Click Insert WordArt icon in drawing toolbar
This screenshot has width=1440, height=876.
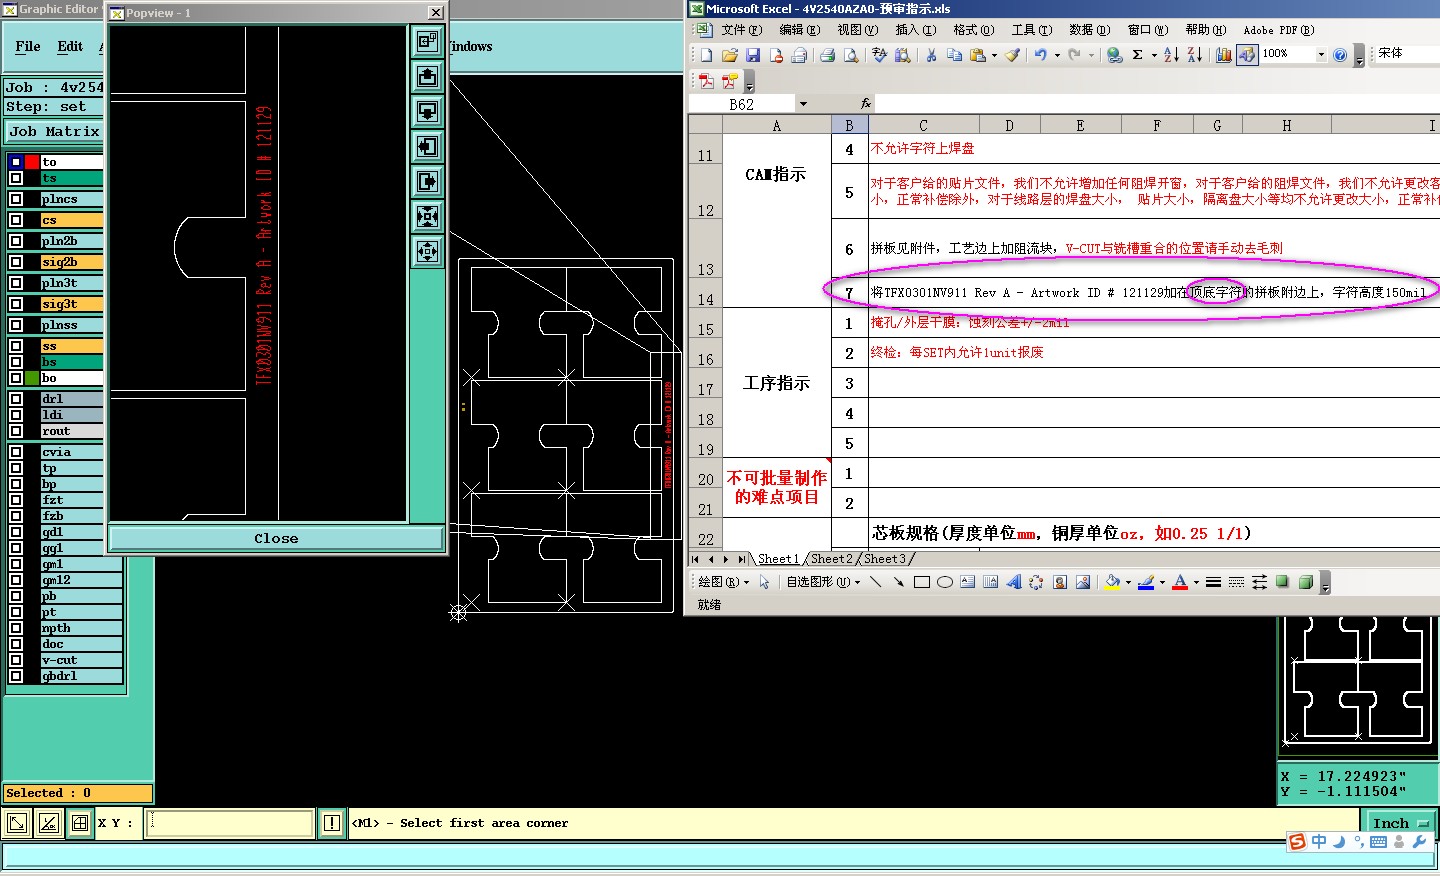[x=1013, y=582]
